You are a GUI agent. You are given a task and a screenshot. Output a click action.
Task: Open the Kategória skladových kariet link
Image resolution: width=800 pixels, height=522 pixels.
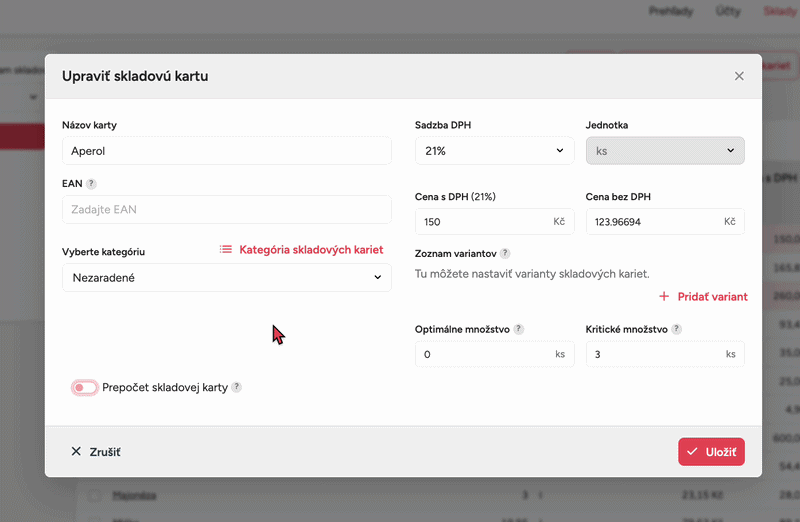311,250
